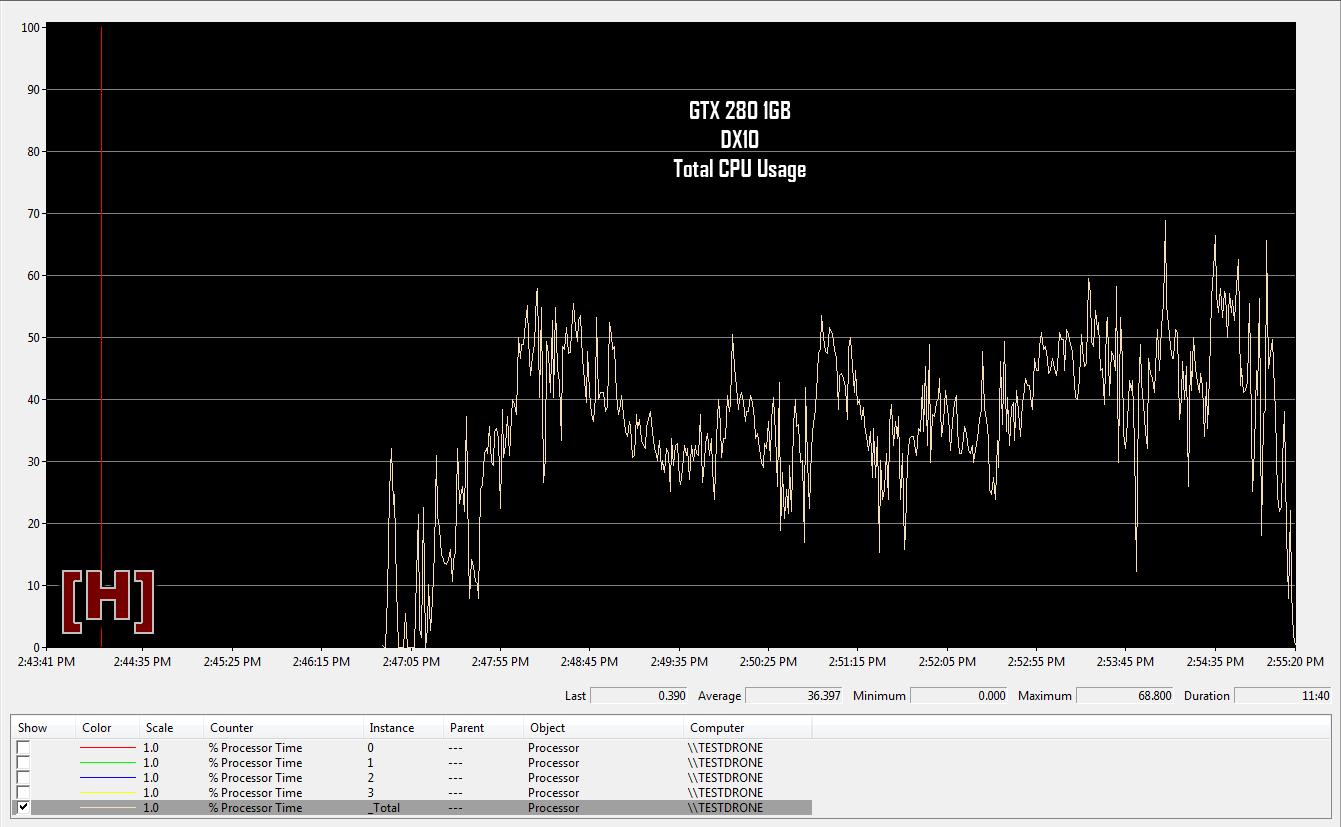
Task: Click the Processor object cell in _Total row
Action: (554, 808)
